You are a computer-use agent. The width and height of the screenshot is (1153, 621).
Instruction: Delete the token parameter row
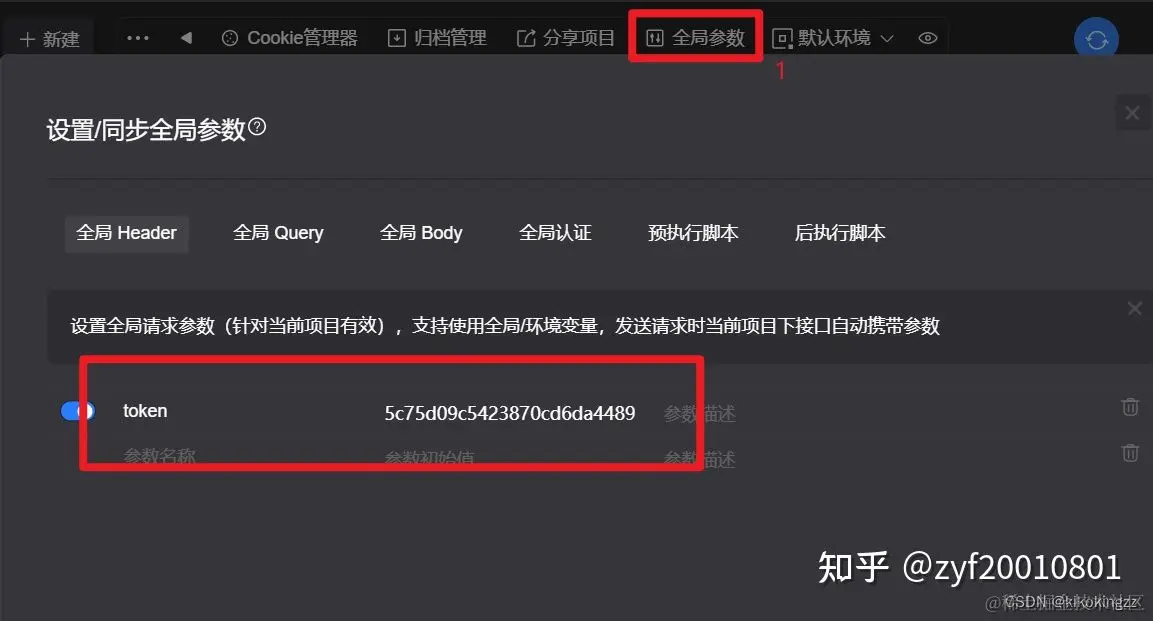(x=1130, y=406)
